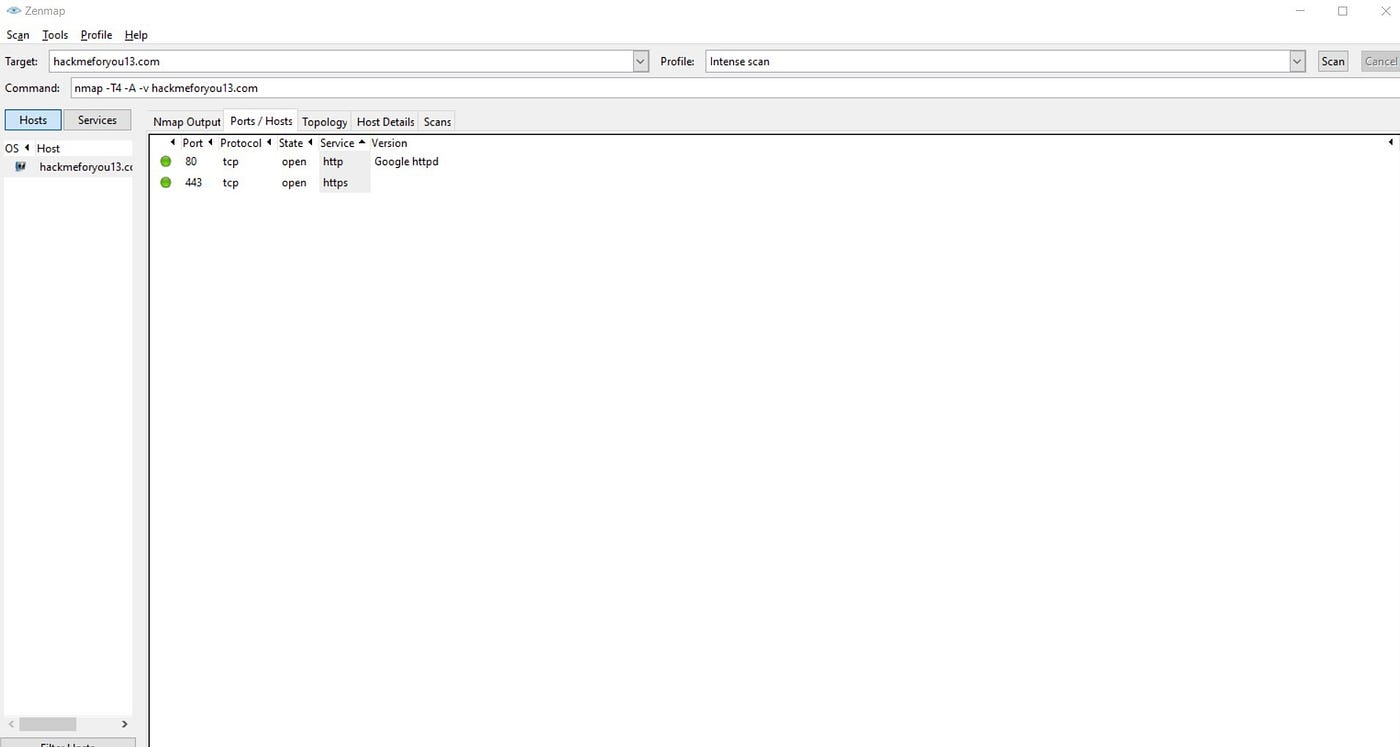The width and height of the screenshot is (1400, 747).
Task: Switch sidebar to Services view
Action: point(97,120)
